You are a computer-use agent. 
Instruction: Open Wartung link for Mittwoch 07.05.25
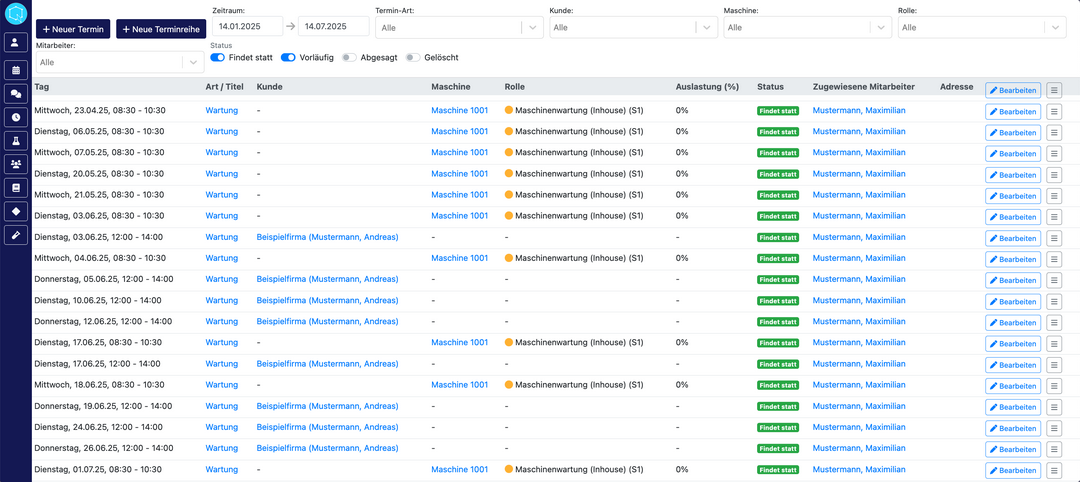222,152
